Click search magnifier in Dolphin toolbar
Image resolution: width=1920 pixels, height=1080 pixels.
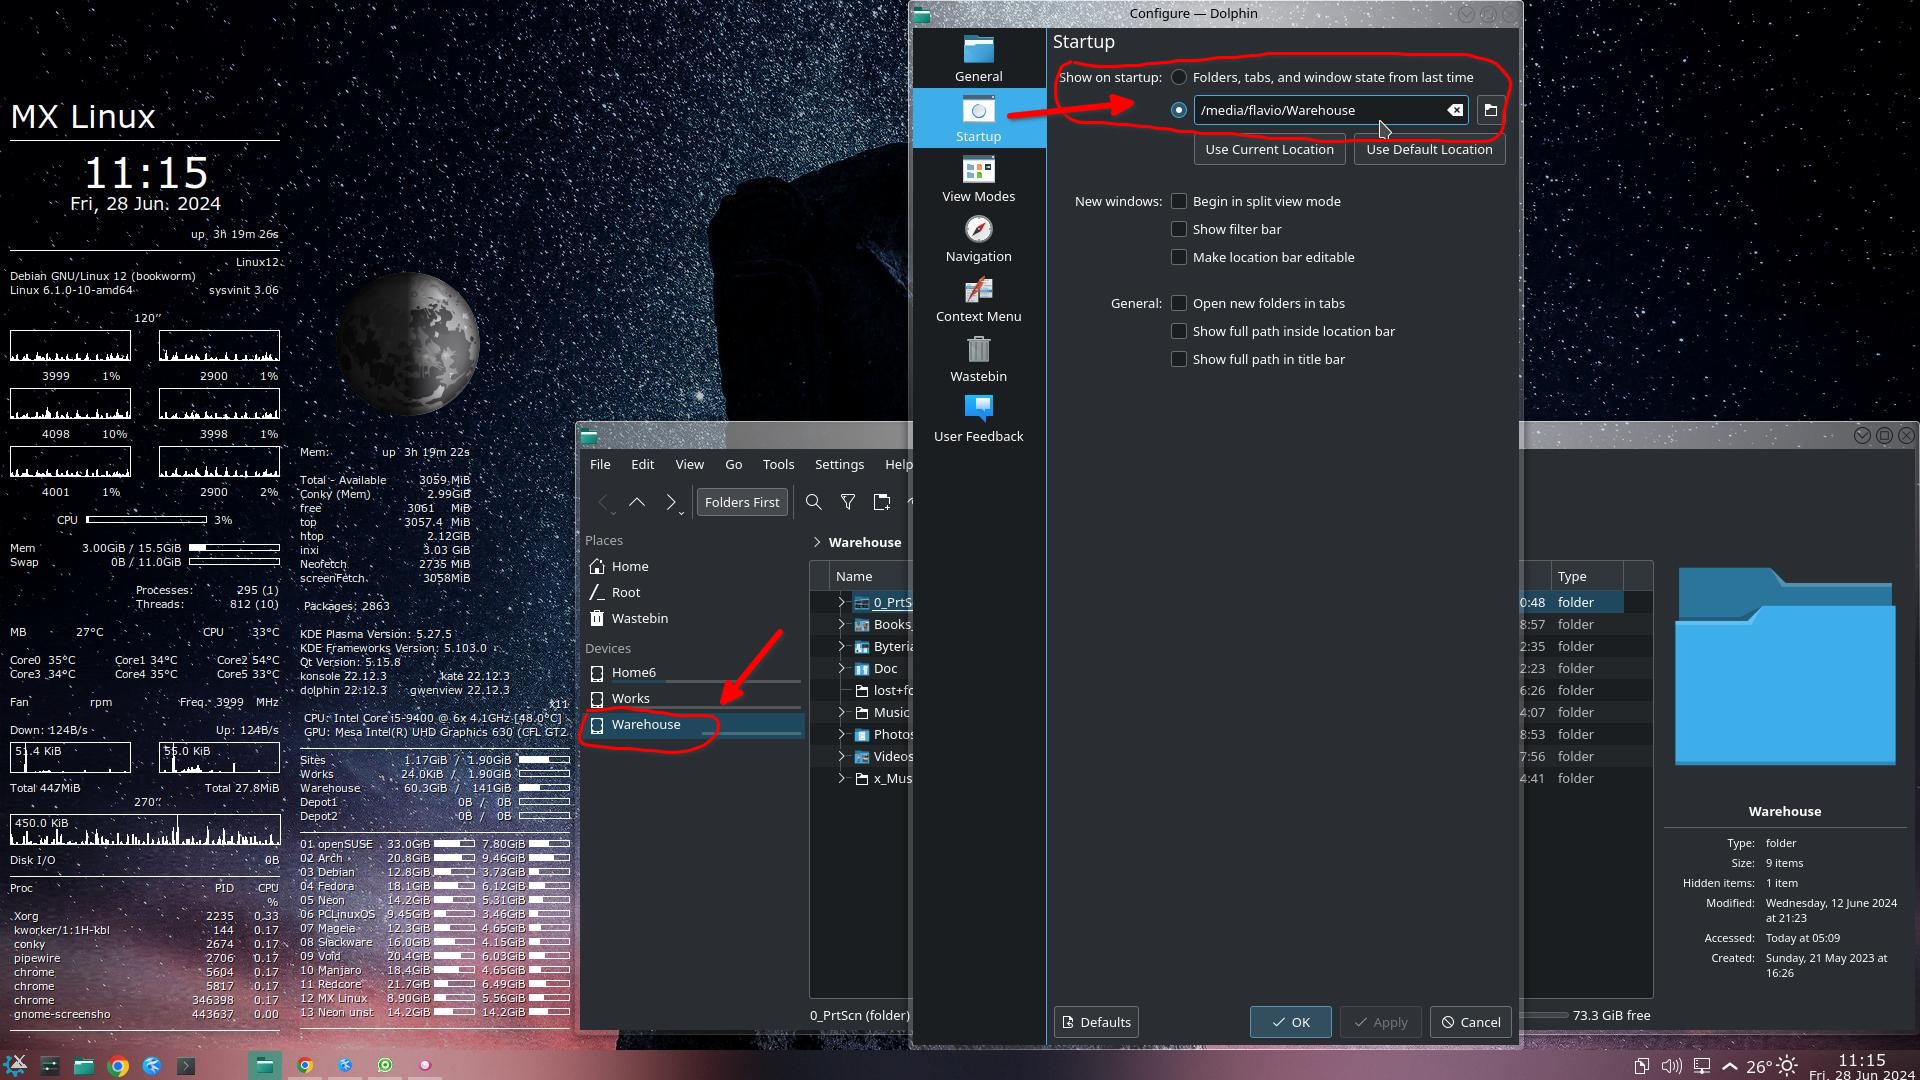tap(814, 502)
